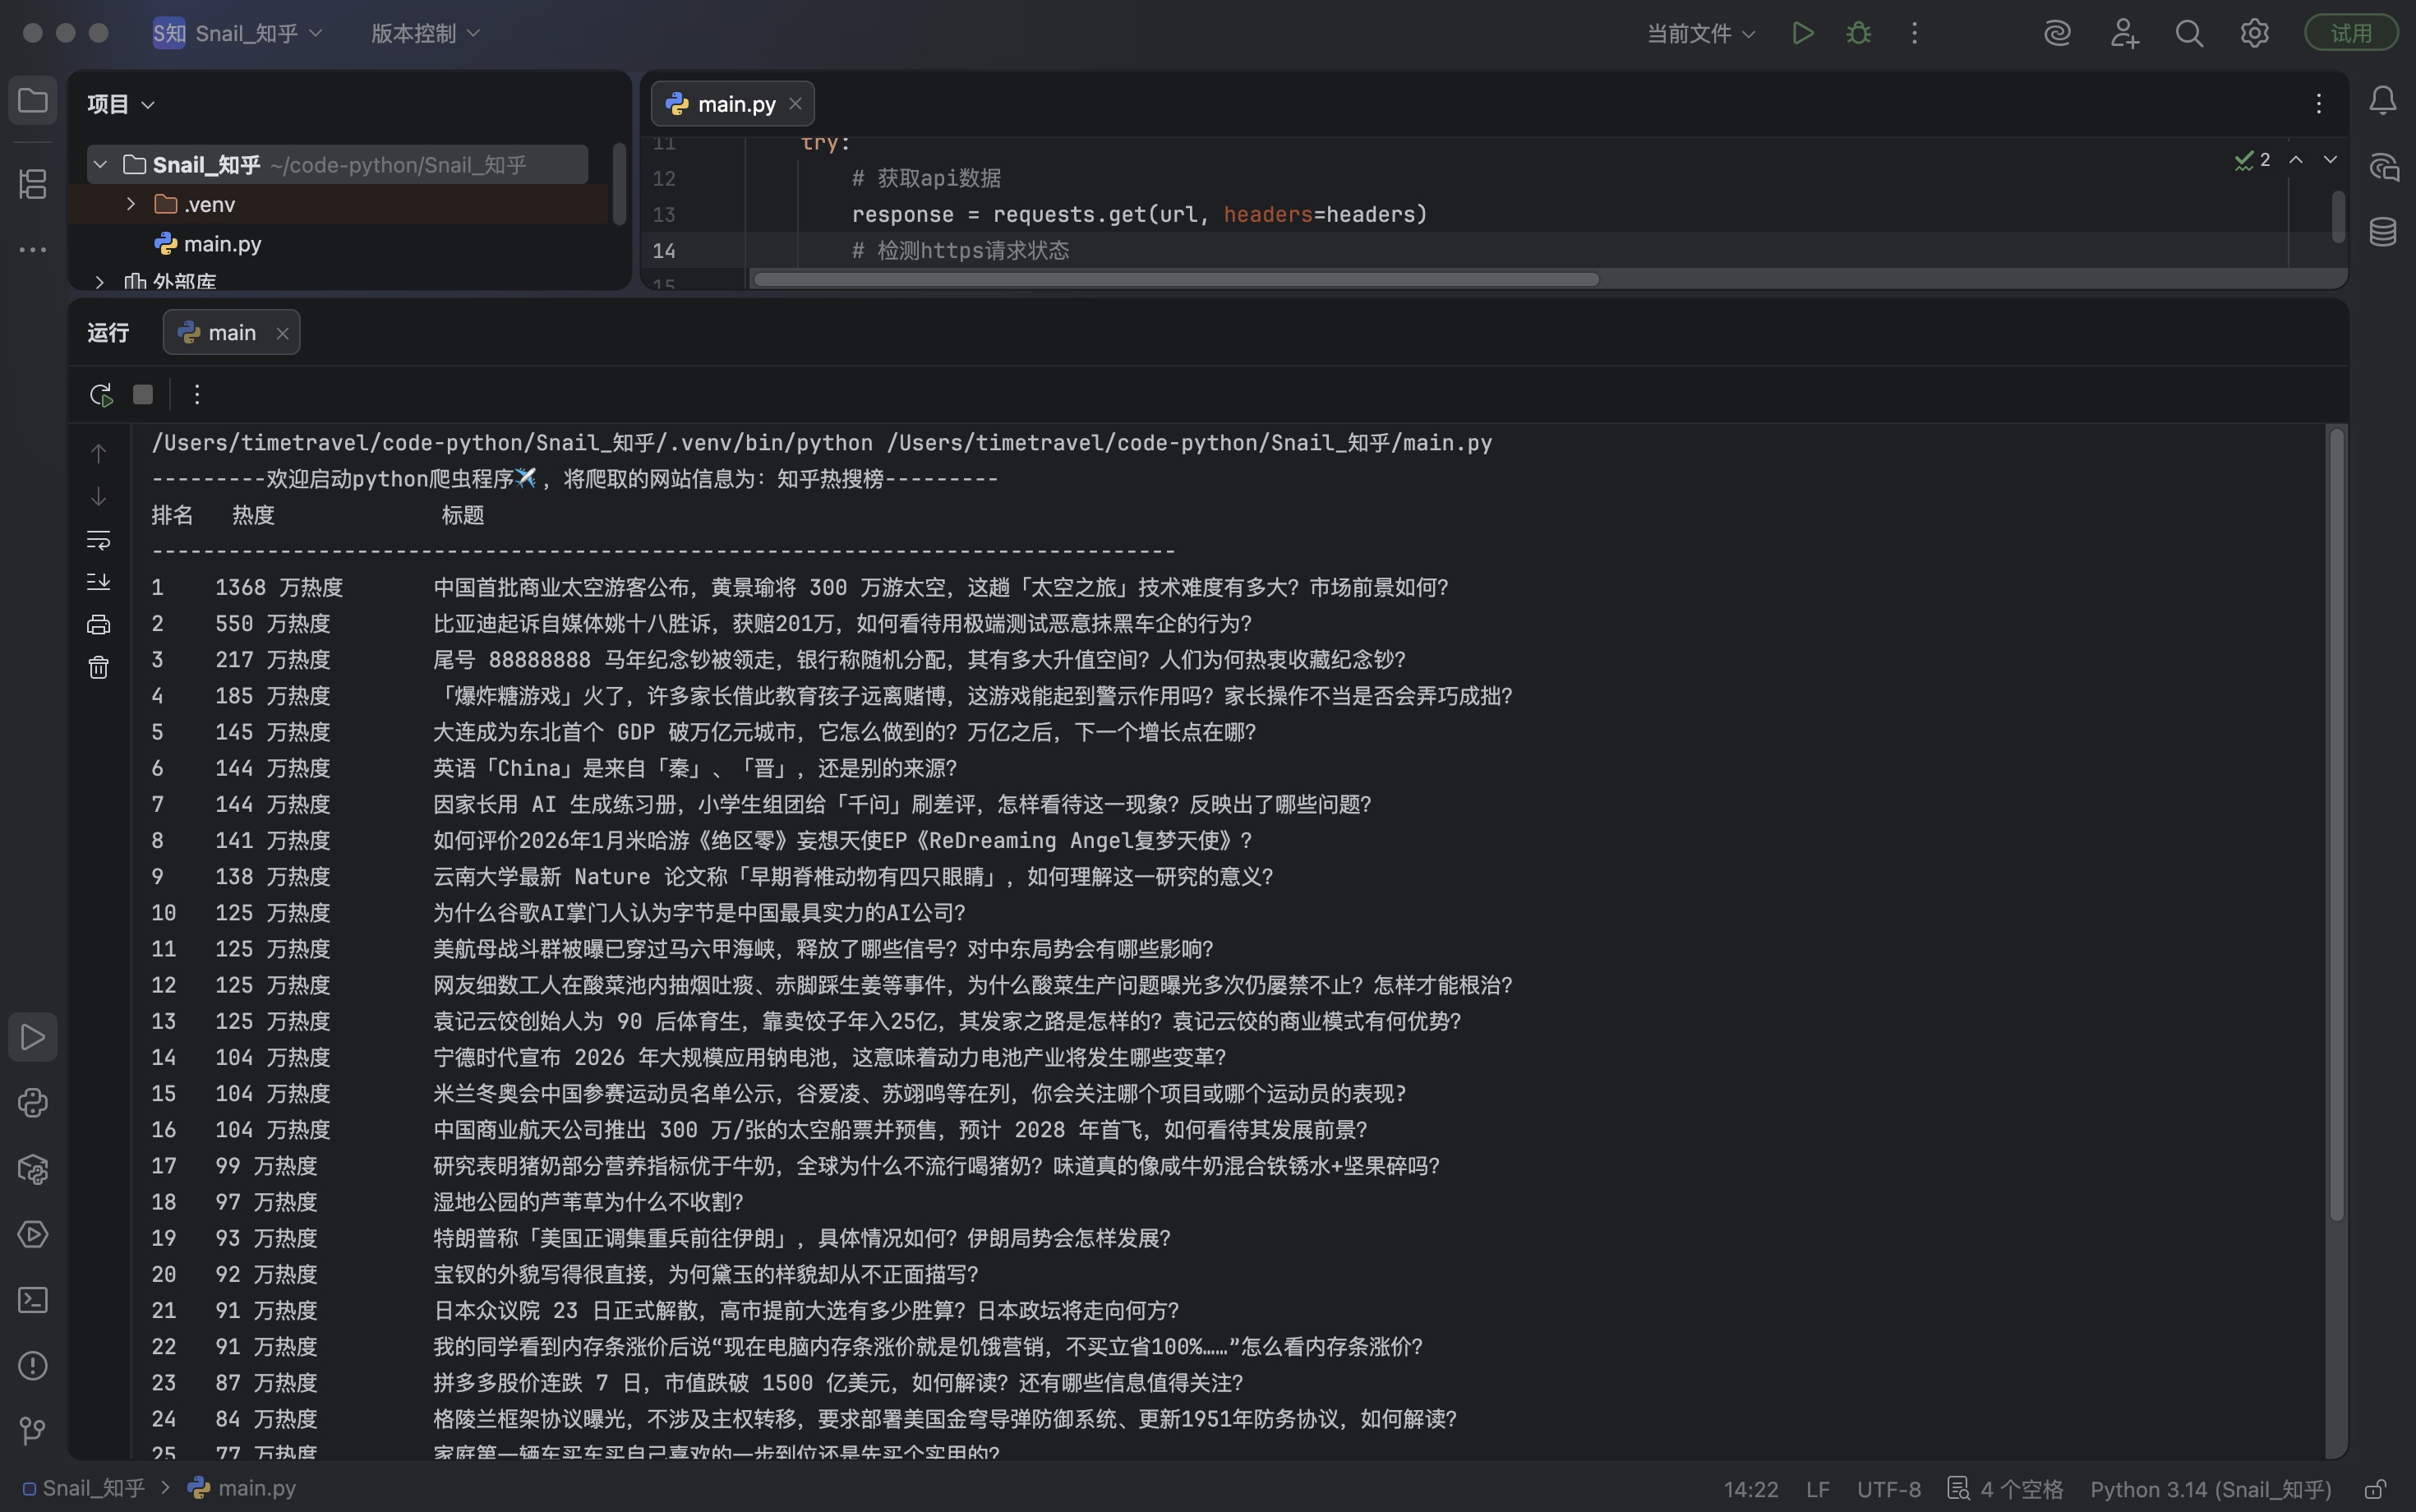Rerun the main run configuration
Screen dimensions: 2416x1512
[101, 395]
